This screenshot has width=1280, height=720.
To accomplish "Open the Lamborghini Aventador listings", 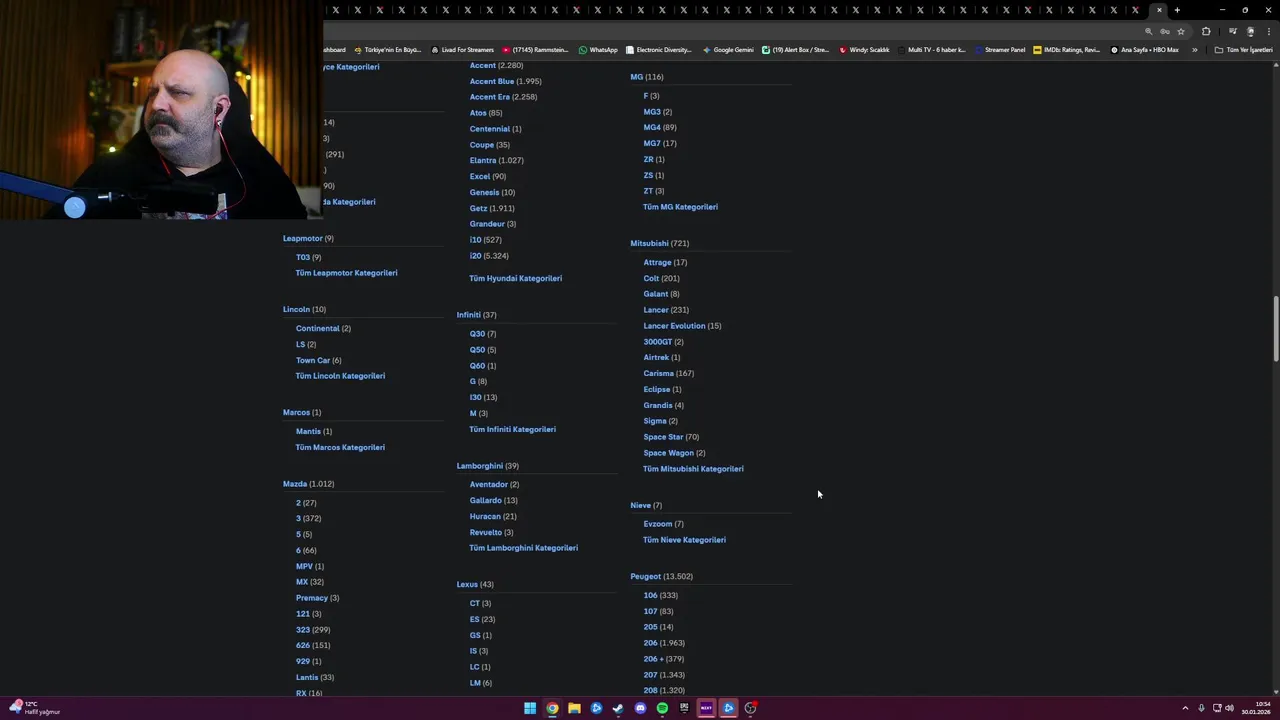I will point(489,485).
